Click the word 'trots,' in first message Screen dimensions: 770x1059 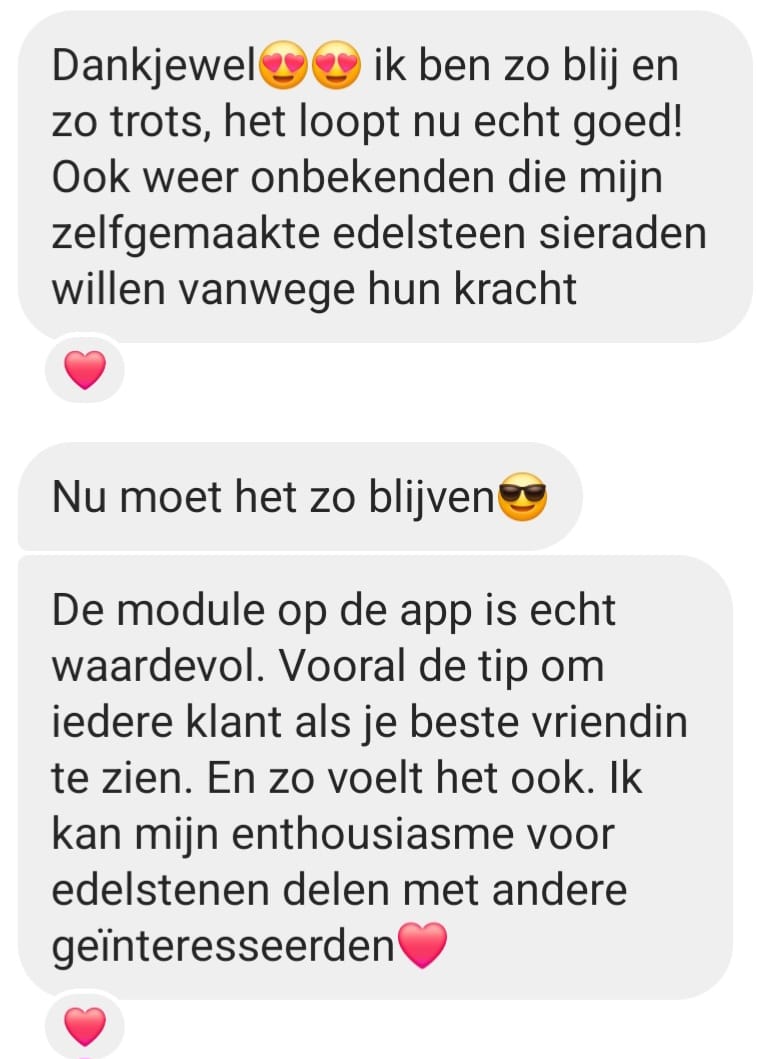tap(159, 122)
